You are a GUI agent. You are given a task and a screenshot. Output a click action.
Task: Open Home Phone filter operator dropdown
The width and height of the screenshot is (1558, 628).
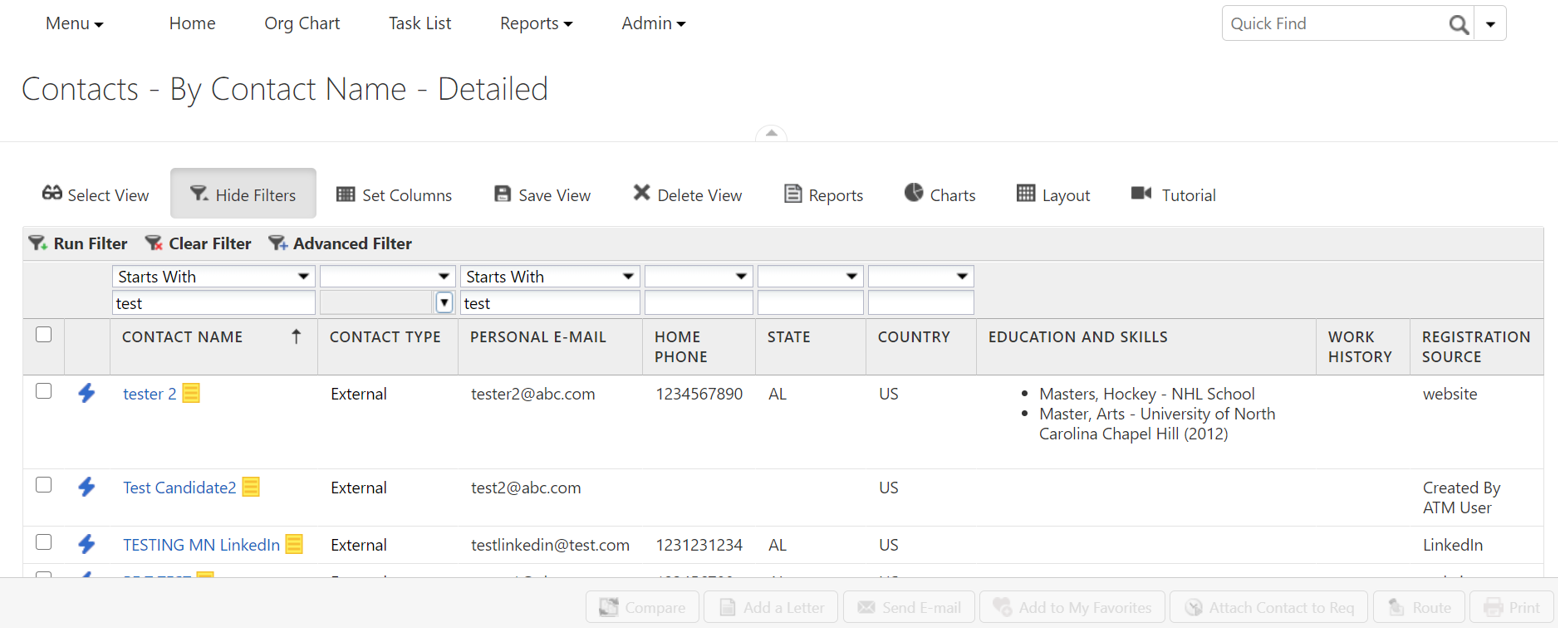point(698,276)
